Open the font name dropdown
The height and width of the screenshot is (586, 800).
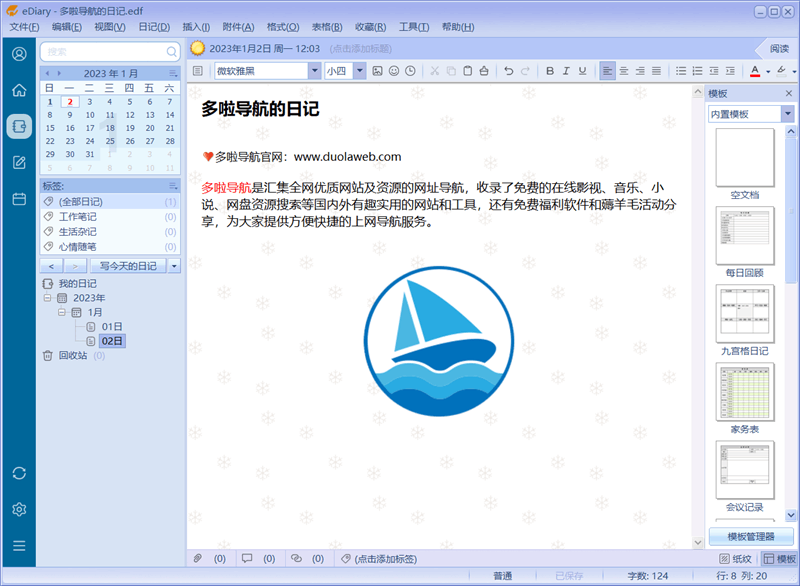point(314,71)
